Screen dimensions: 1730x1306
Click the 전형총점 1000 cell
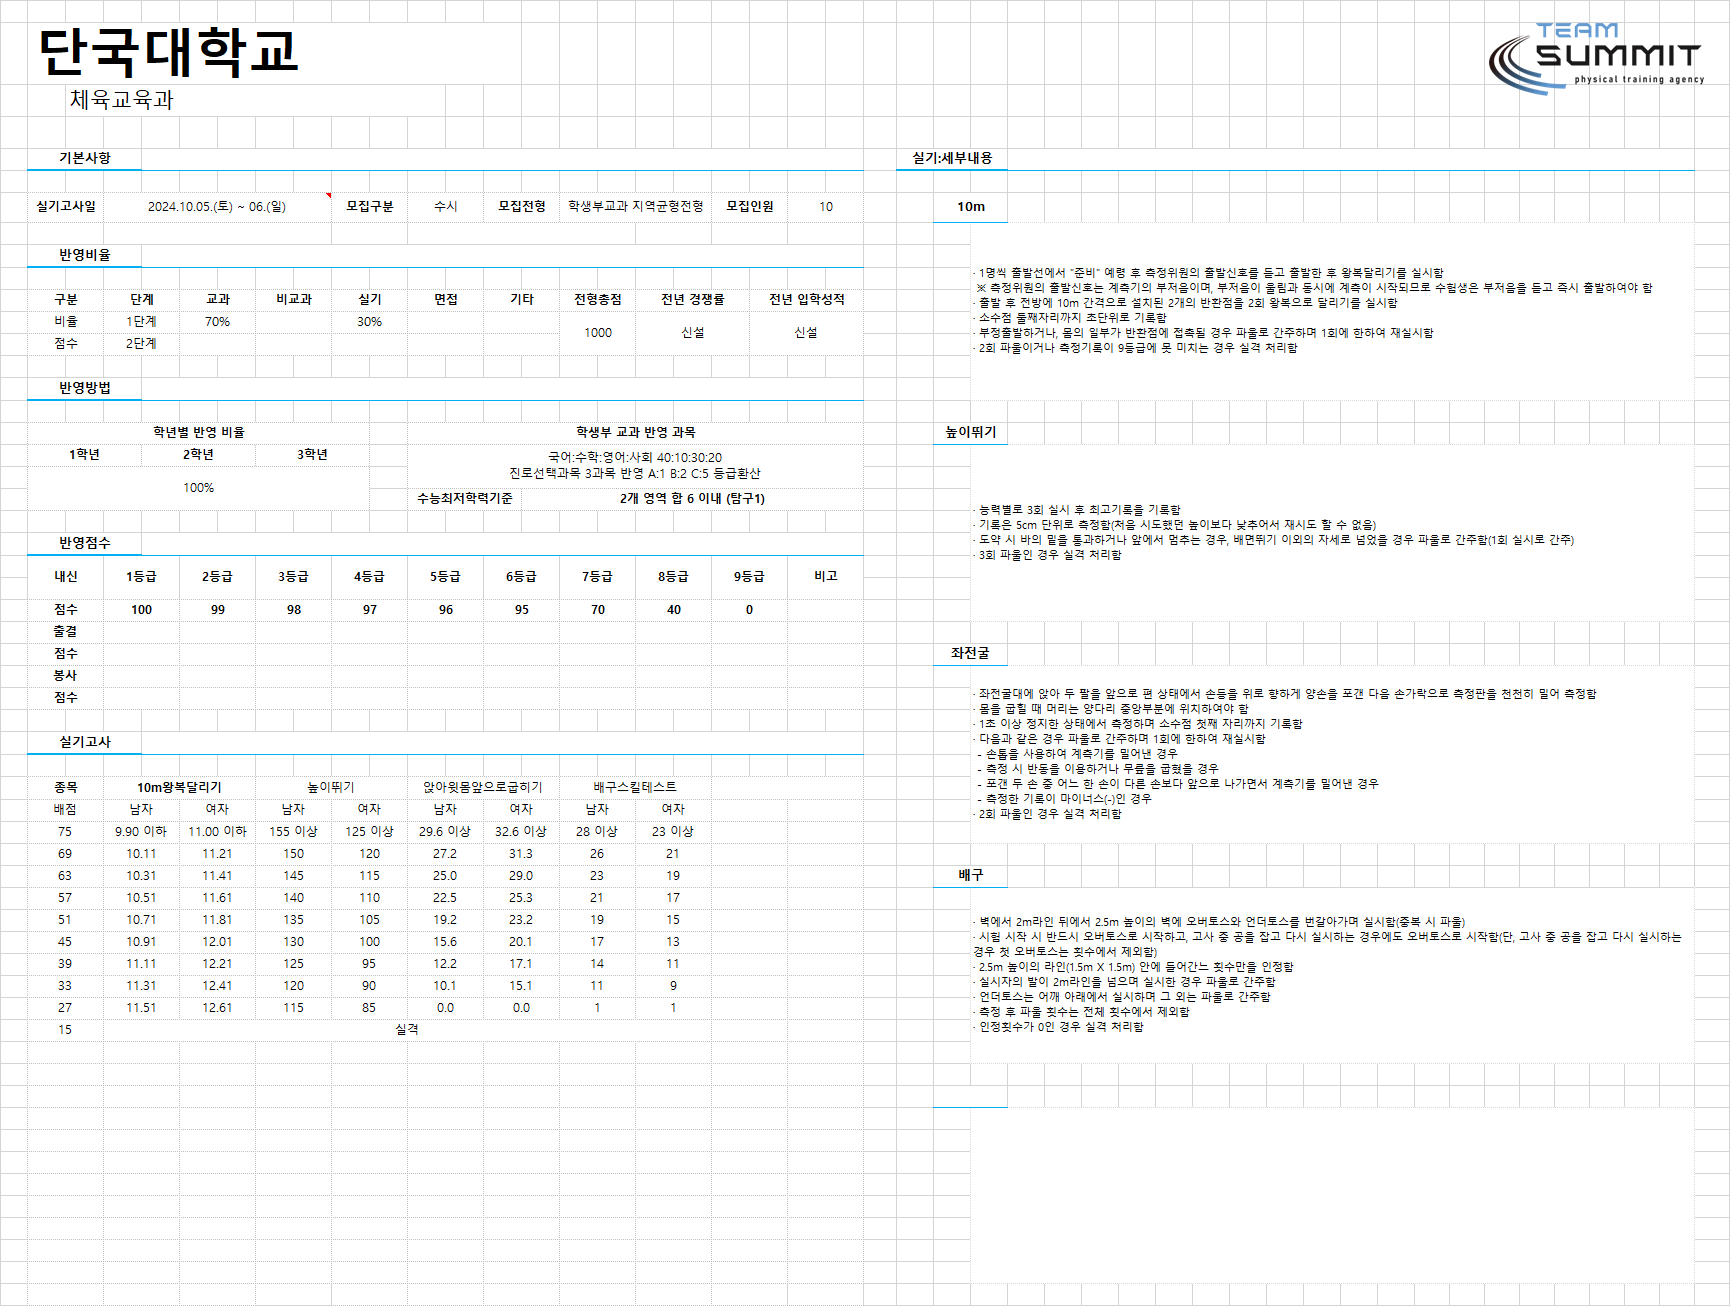click(x=598, y=333)
